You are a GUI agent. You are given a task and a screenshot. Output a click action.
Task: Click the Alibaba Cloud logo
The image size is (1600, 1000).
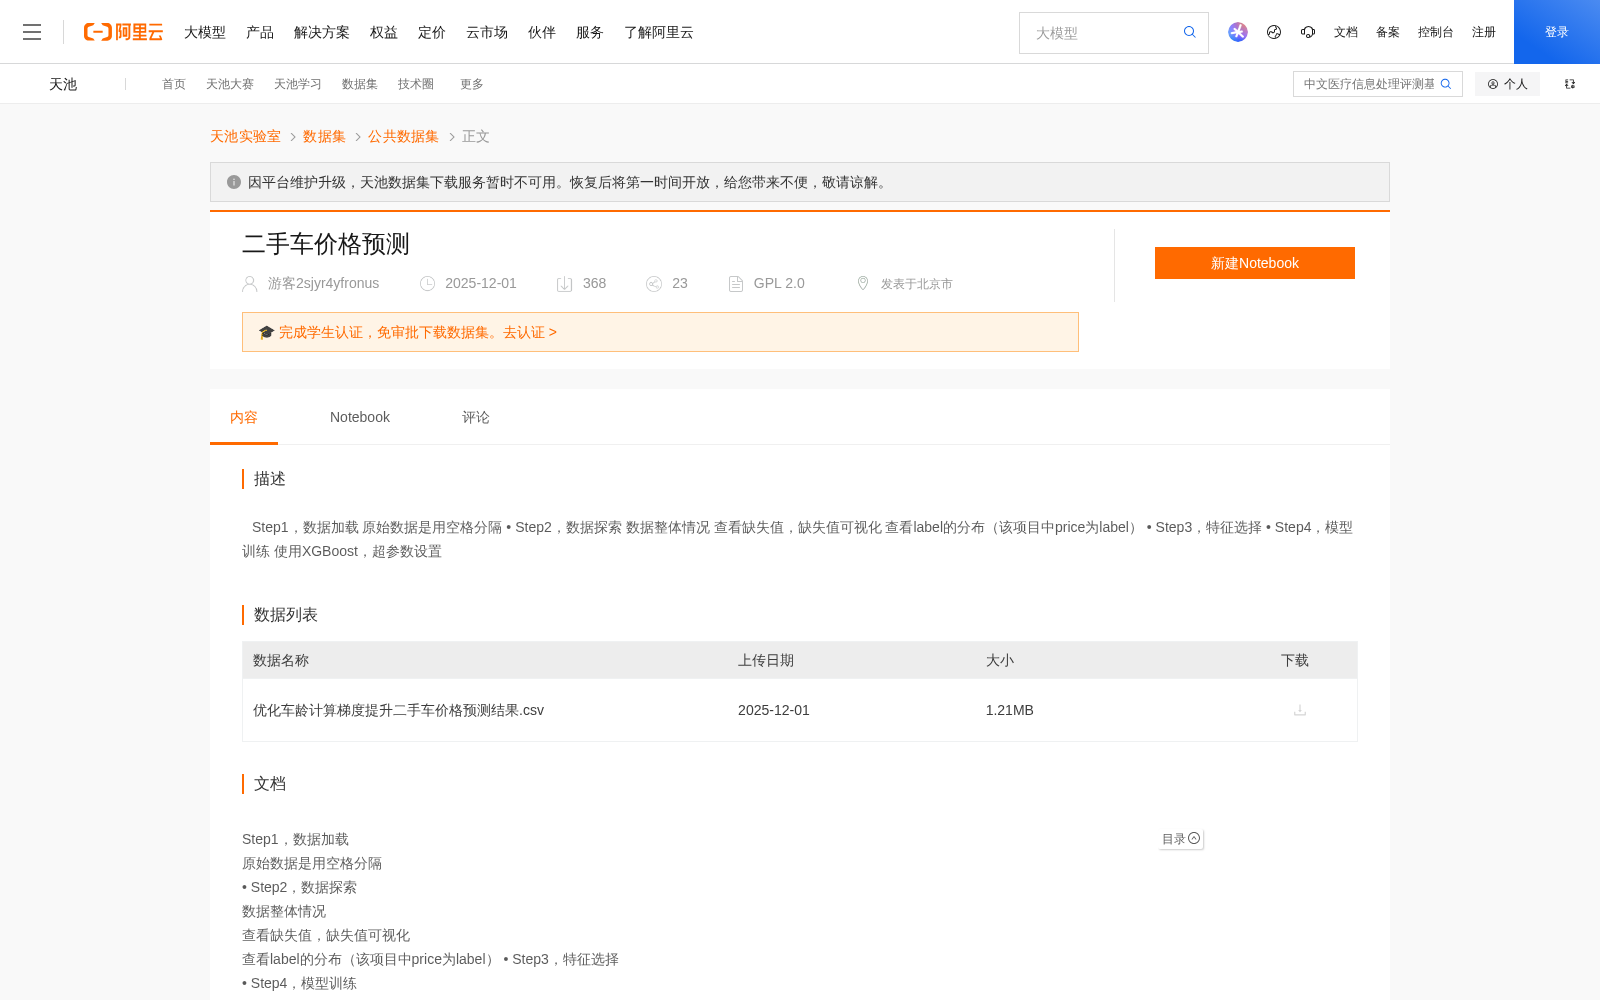123,32
